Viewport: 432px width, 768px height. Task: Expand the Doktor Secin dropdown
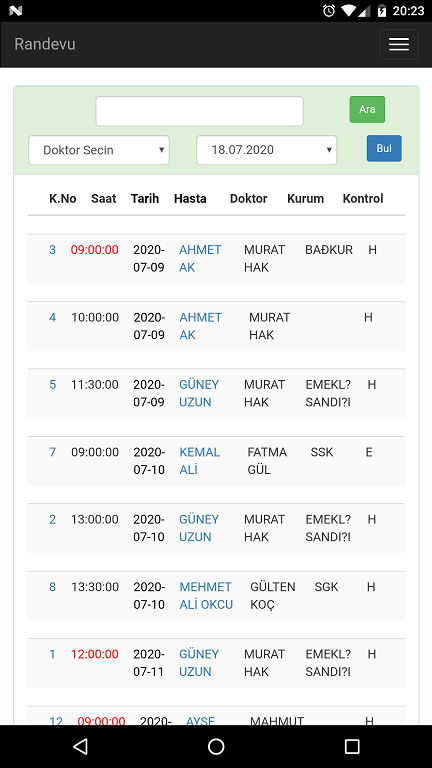click(x=99, y=150)
